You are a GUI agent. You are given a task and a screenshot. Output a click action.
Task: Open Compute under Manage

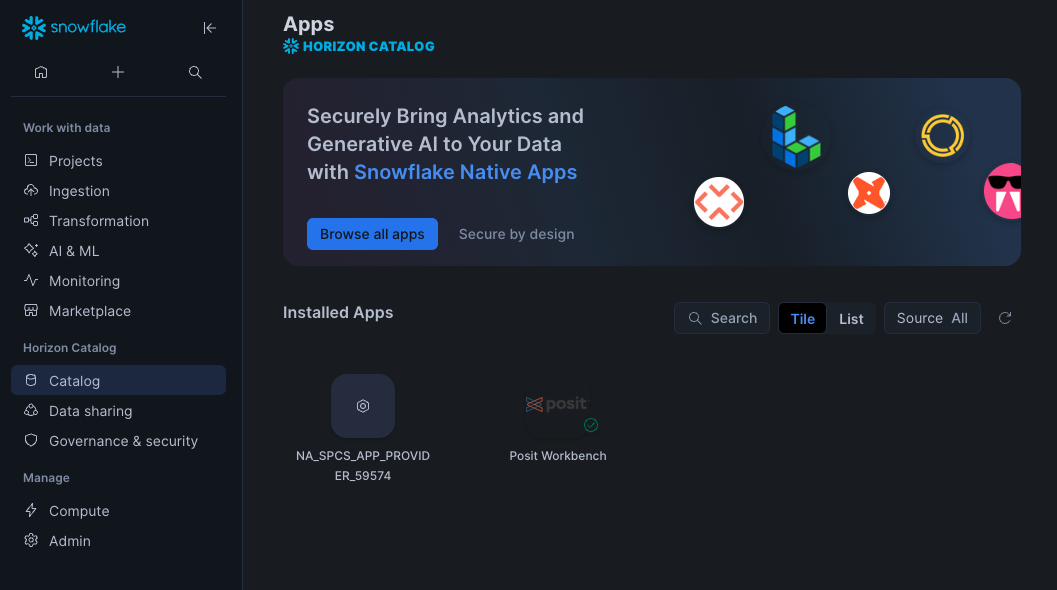tap(118, 510)
